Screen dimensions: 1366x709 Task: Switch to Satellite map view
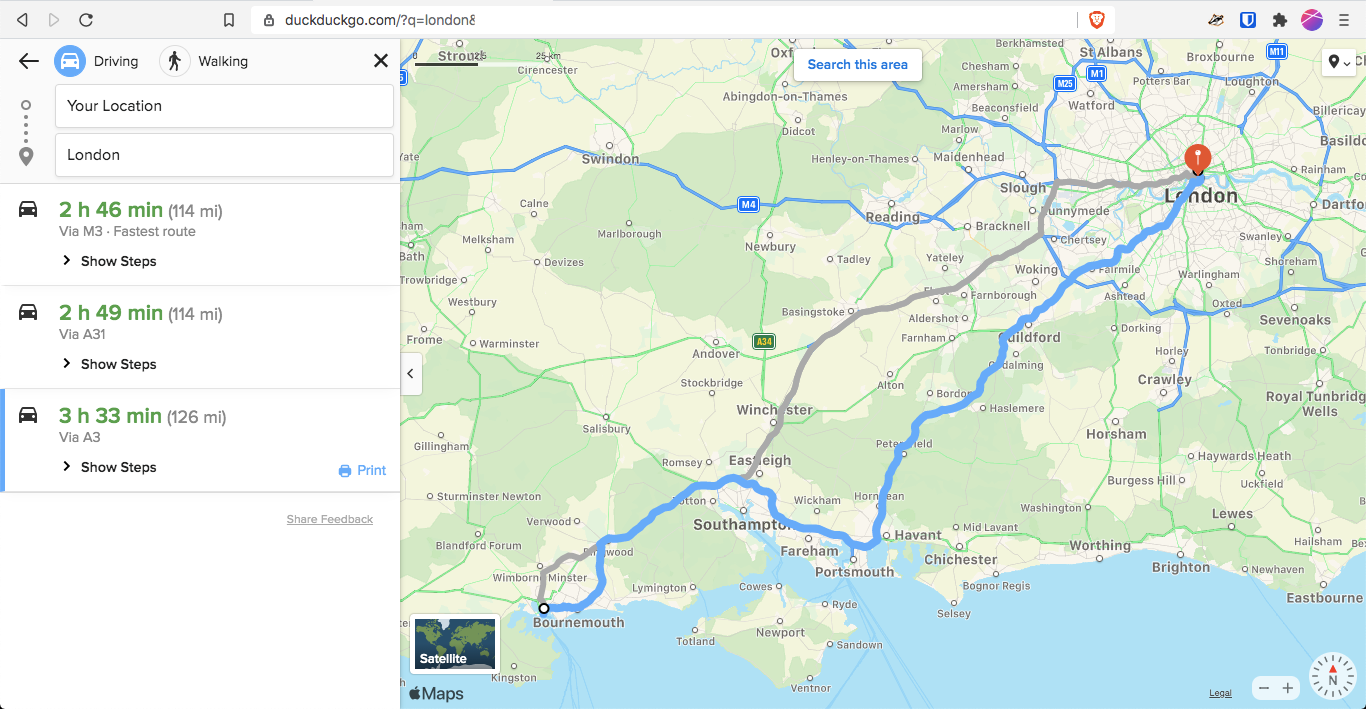tap(455, 642)
